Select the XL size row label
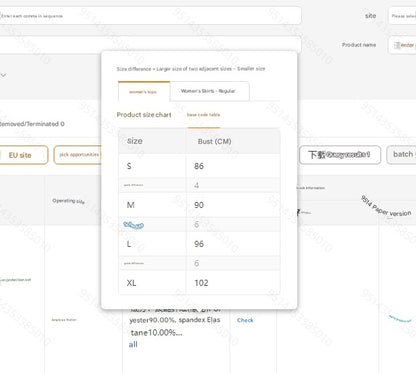The image size is (416, 373). 131,283
